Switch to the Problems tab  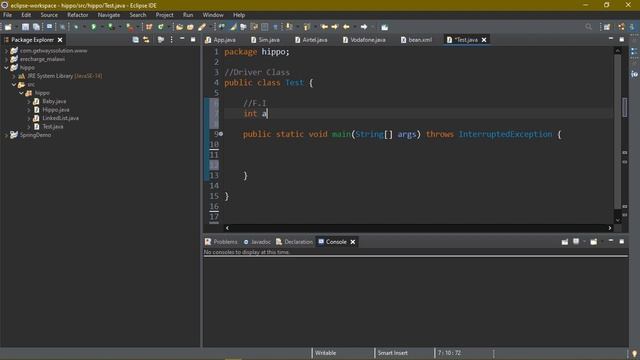221,242
